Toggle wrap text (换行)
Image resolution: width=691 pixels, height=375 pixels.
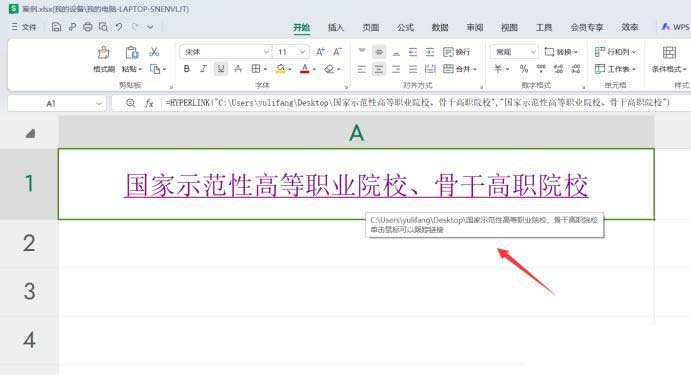(x=457, y=52)
